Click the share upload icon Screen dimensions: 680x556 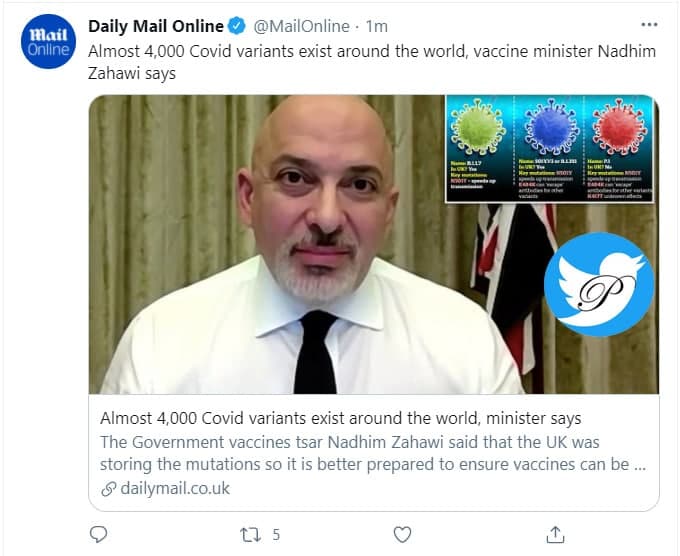click(555, 534)
